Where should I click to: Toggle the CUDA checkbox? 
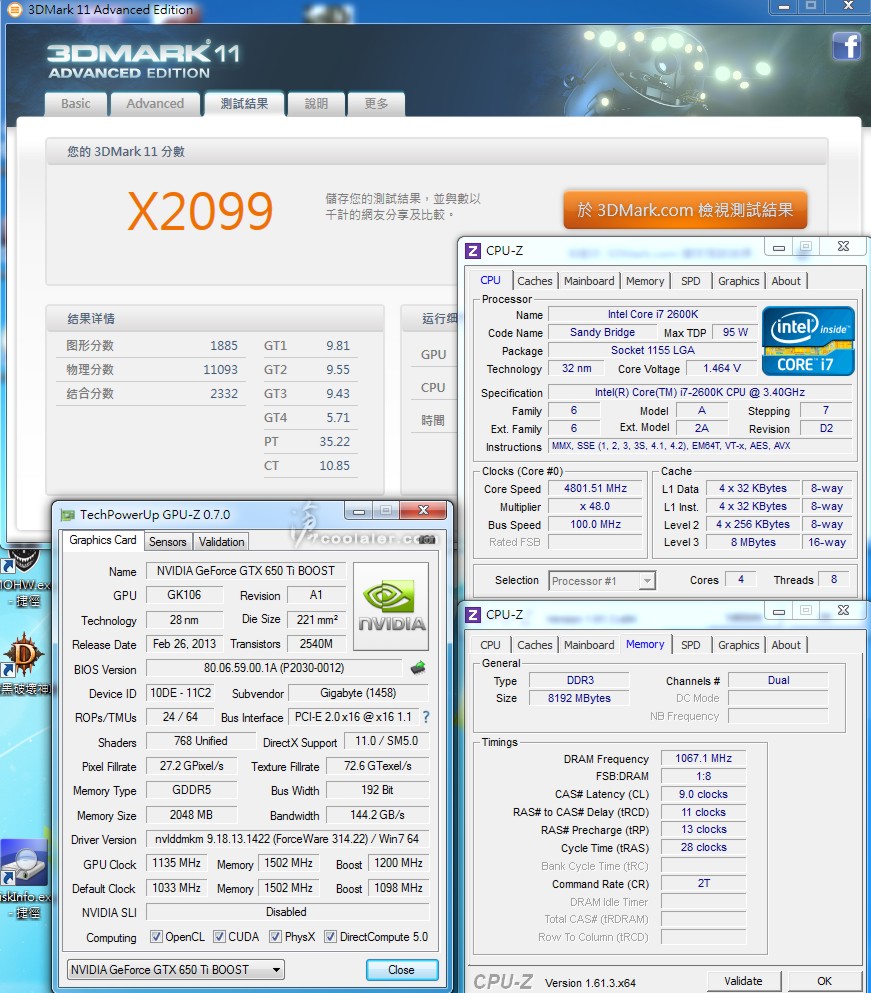[x=219, y=937]
